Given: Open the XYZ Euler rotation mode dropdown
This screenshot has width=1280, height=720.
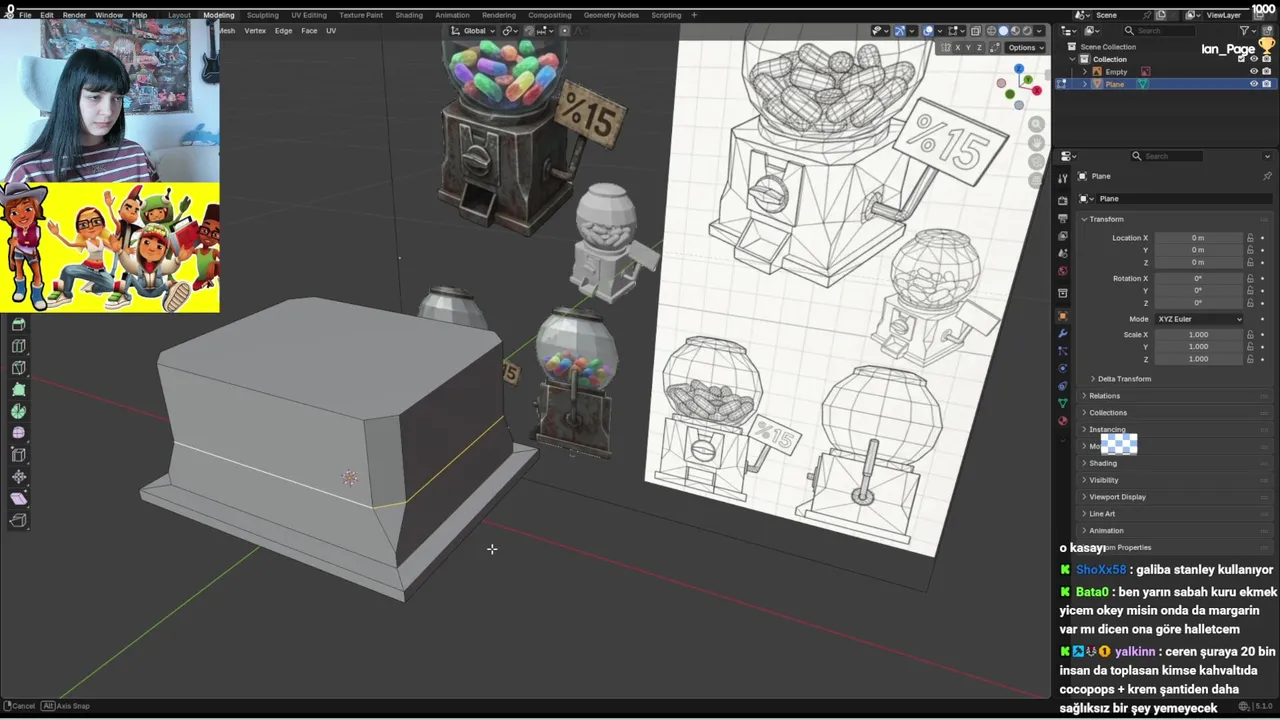Looking at the screenshot, I should coord(1199,319).
